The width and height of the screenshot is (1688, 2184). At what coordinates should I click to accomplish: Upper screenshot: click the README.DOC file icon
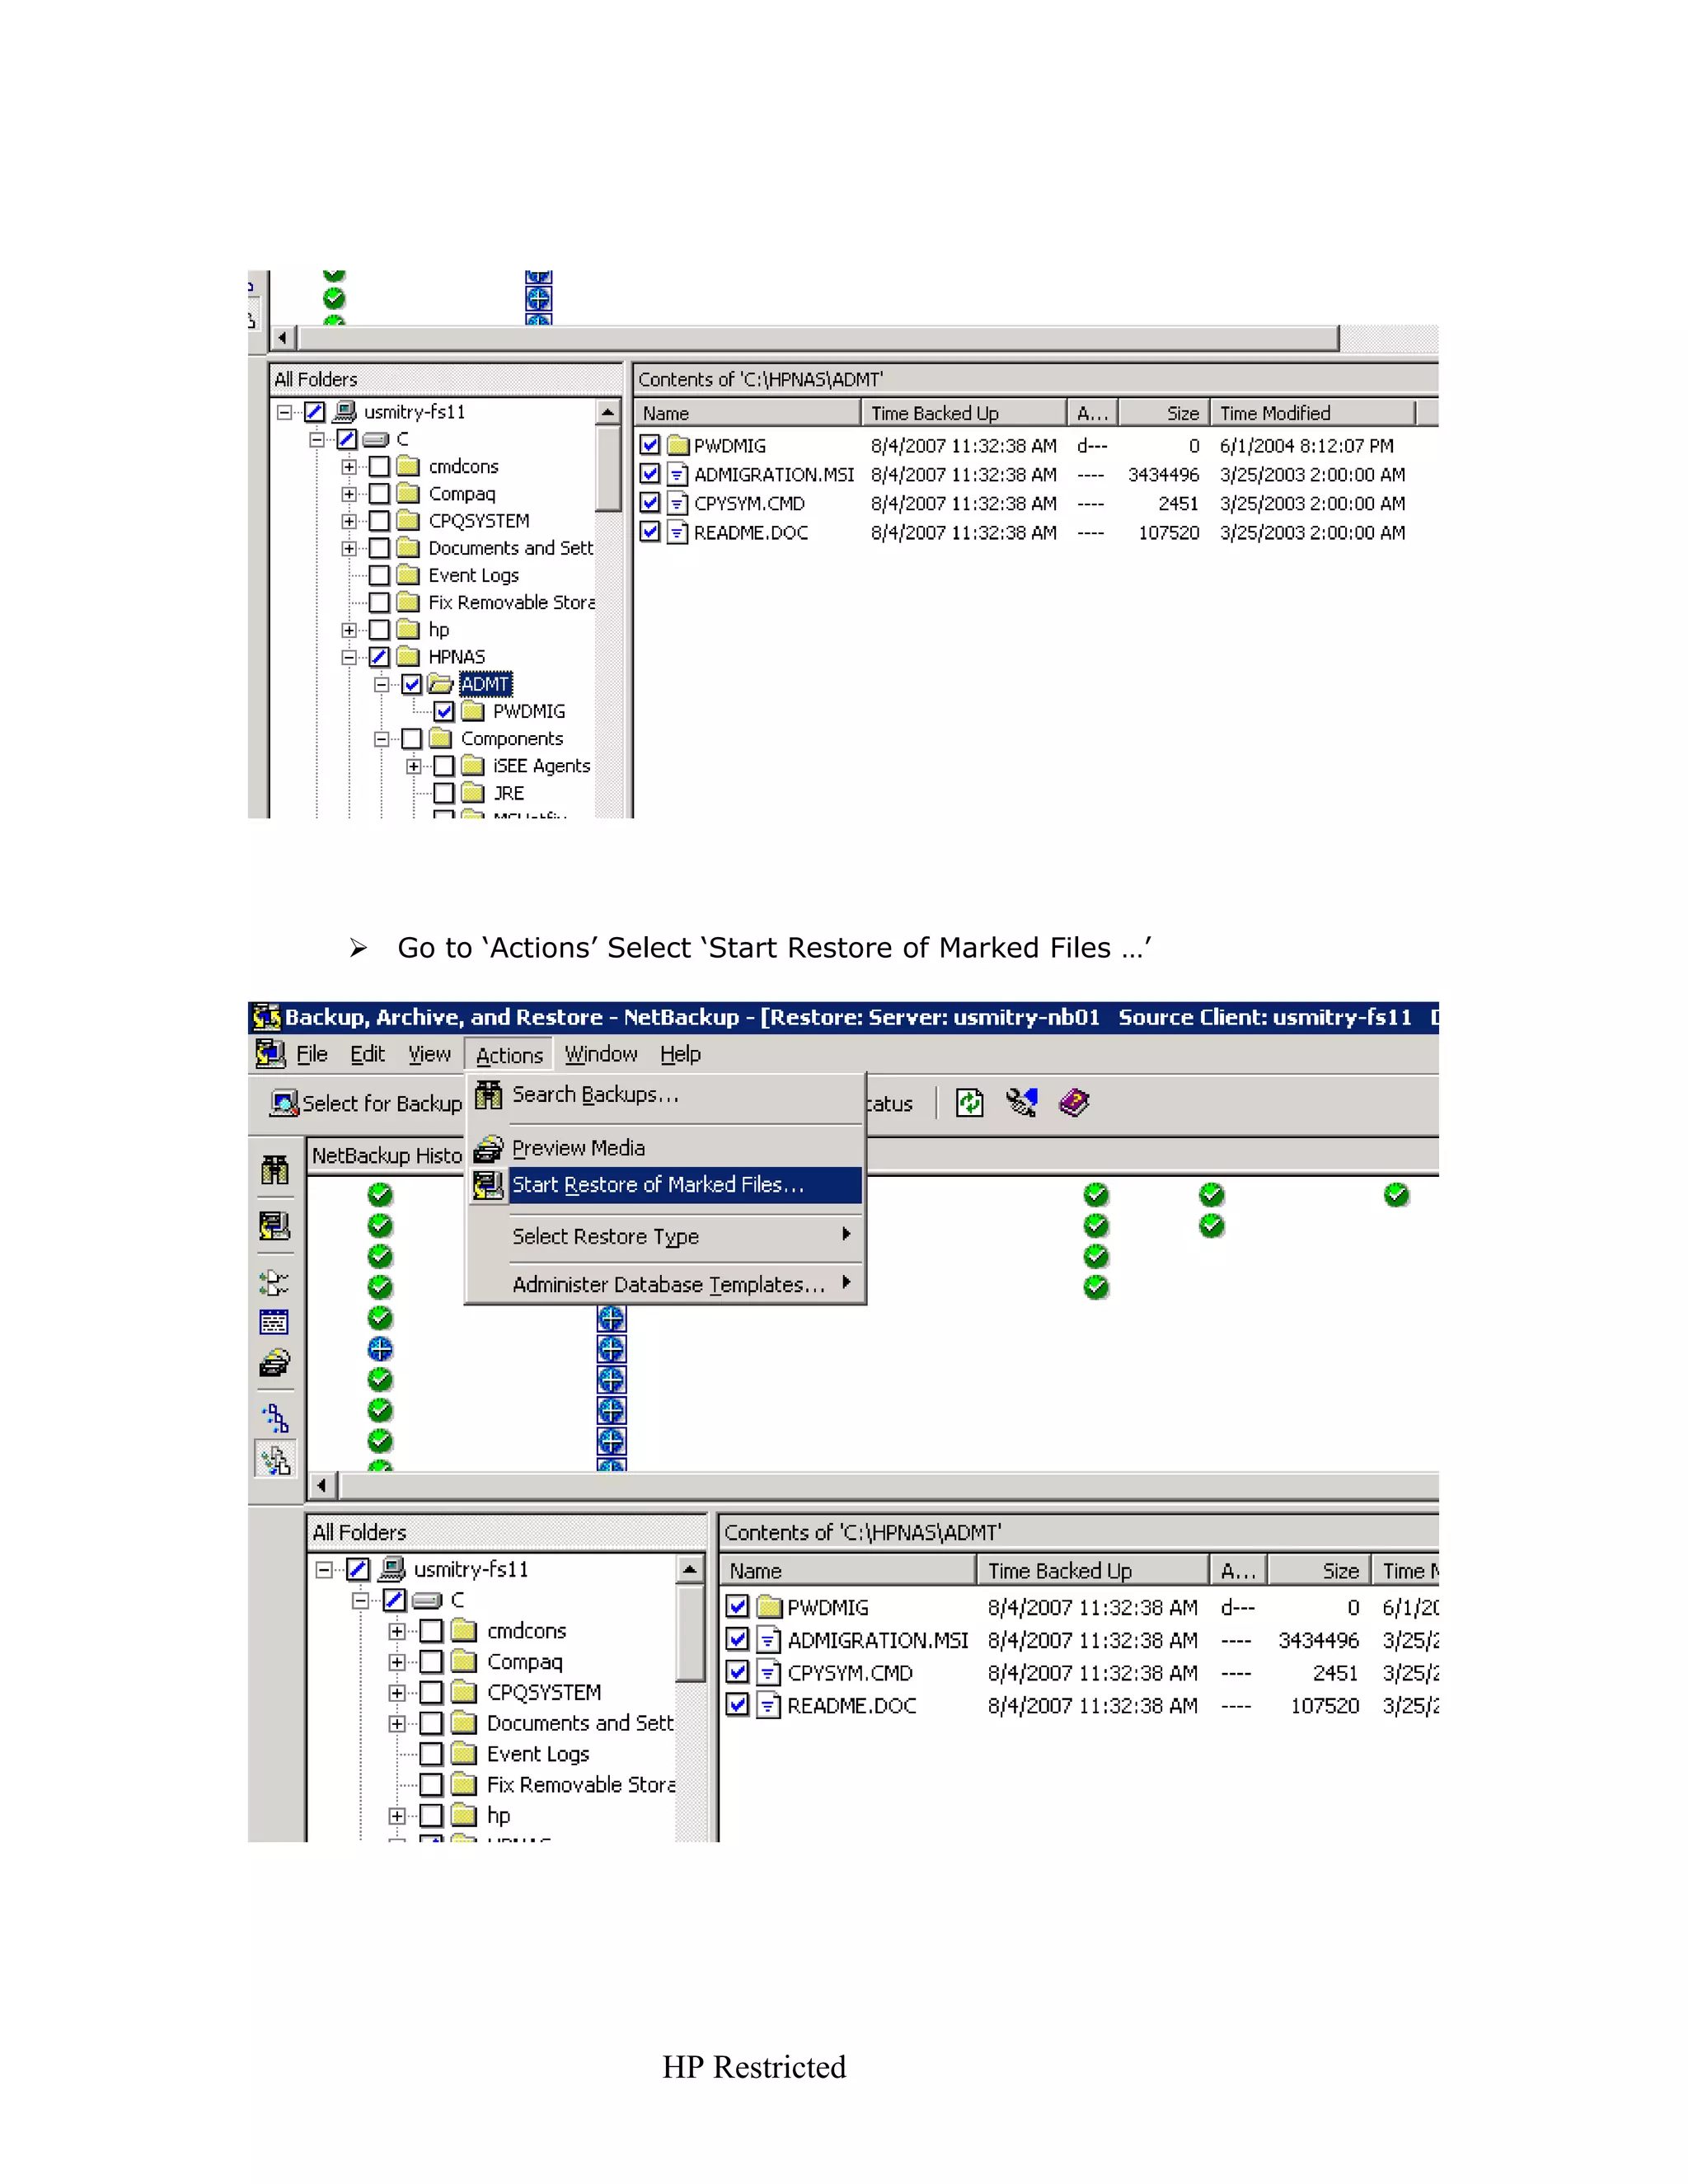678,532
